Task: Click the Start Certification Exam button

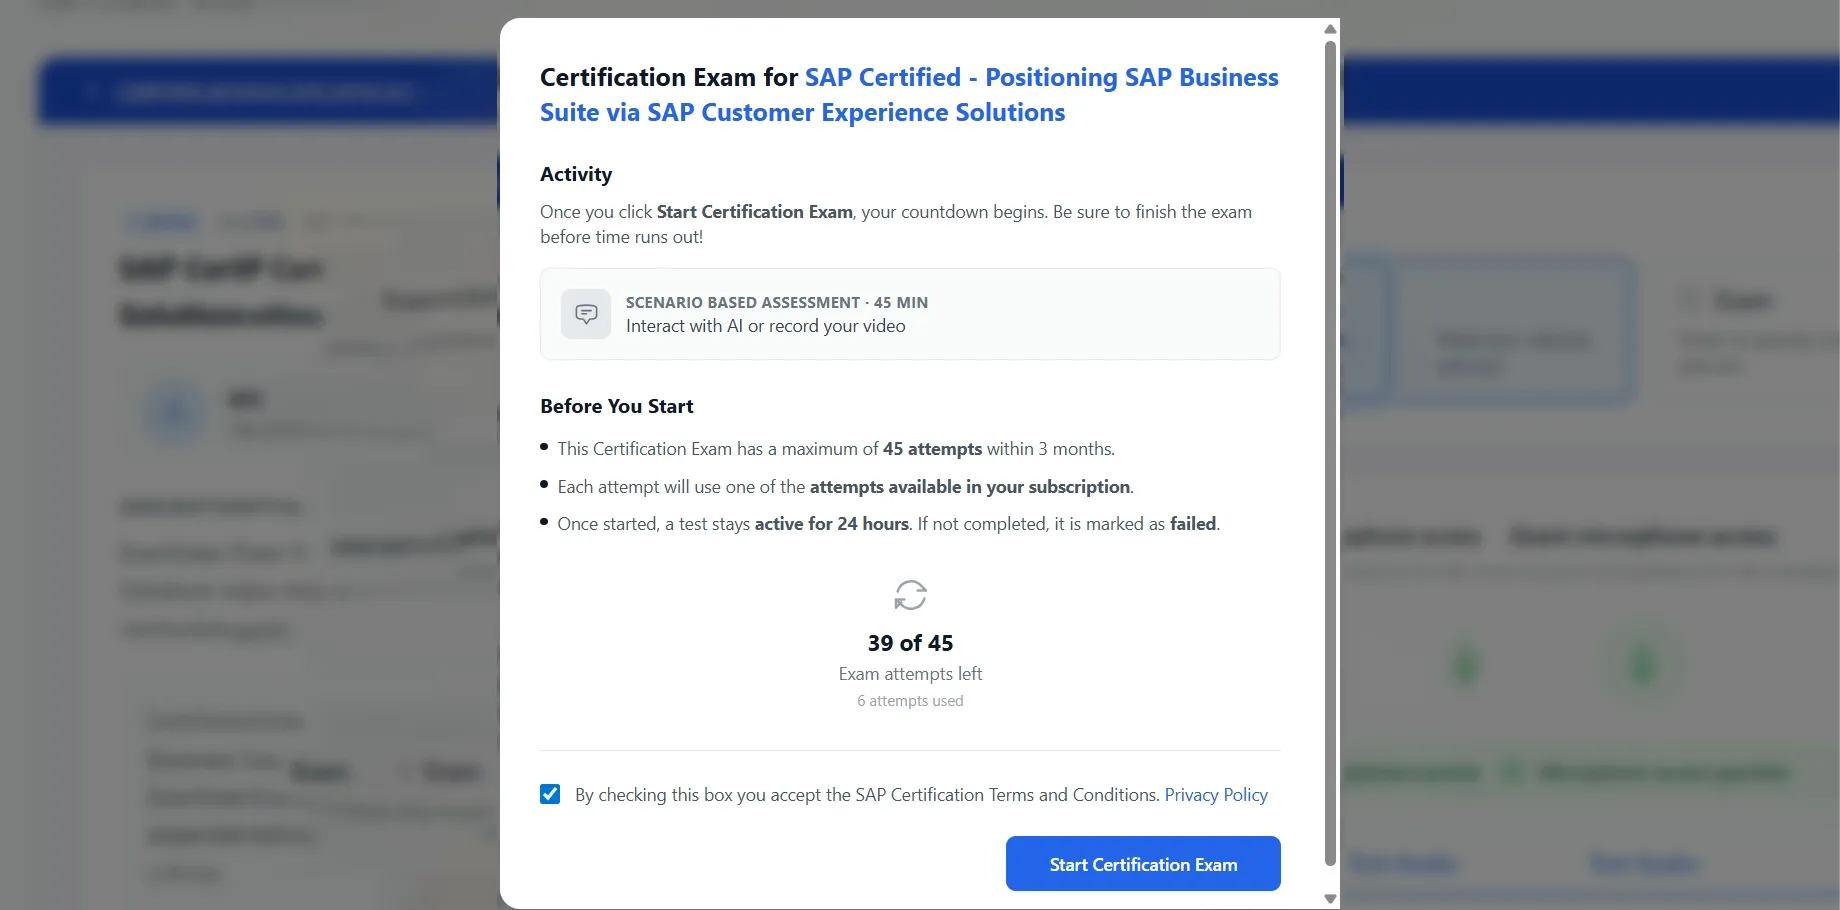Action: (x=1142, y=864)
